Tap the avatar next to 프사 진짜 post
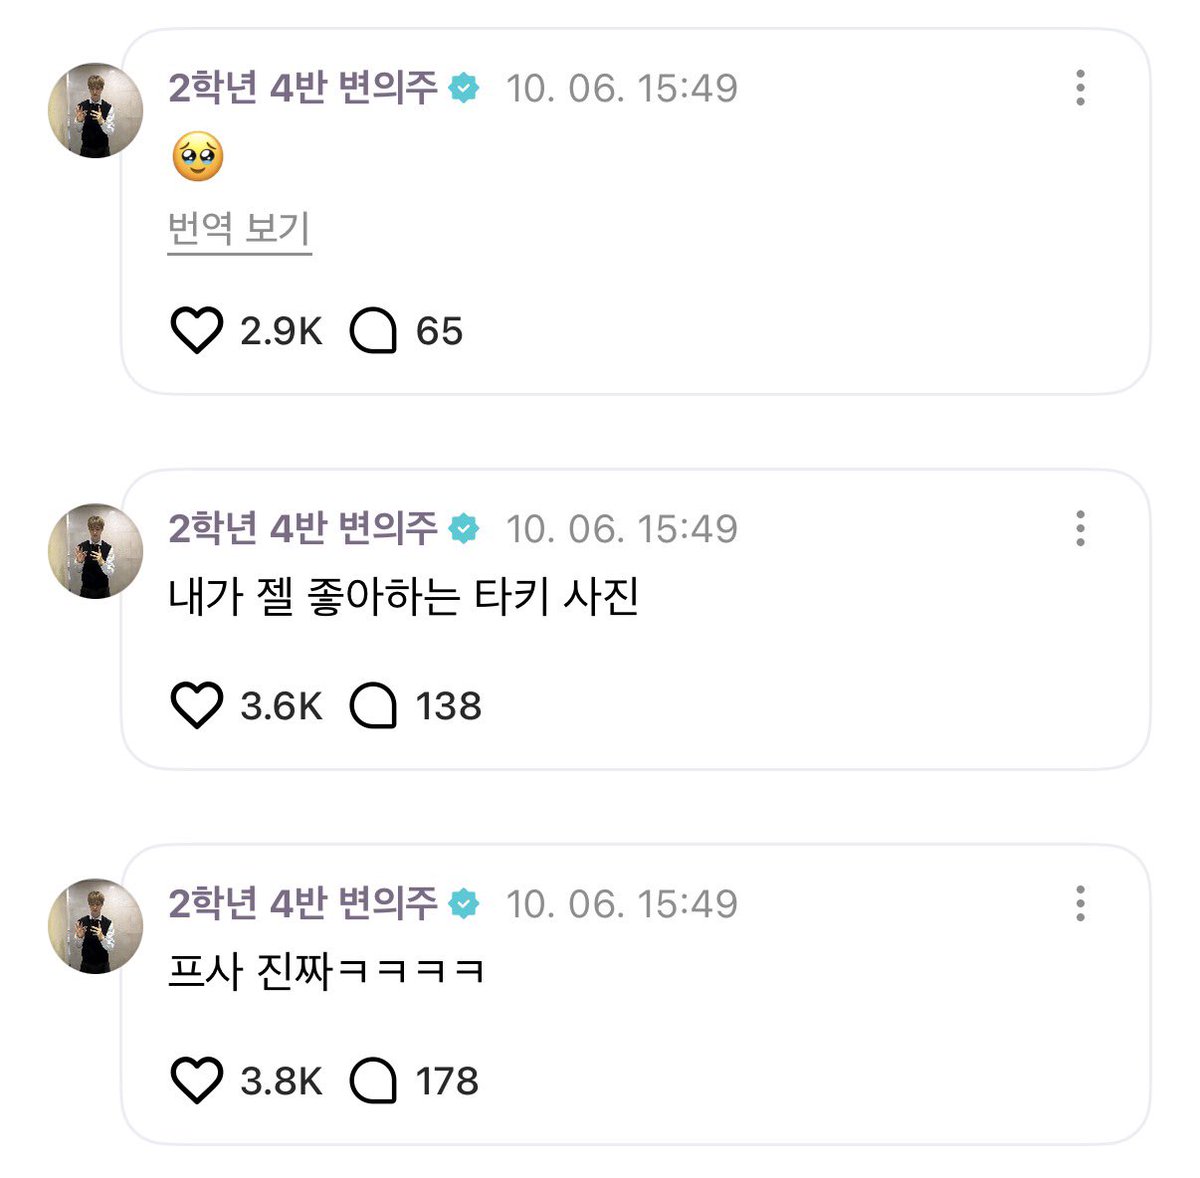This screenshot has height=1178, width=1200. [x=96, y=926]
